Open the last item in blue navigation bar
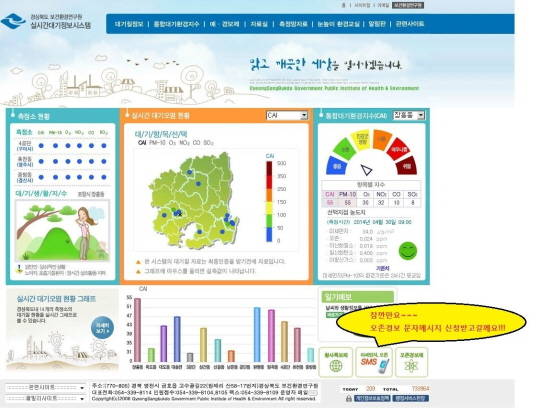 tap(410, 24)
